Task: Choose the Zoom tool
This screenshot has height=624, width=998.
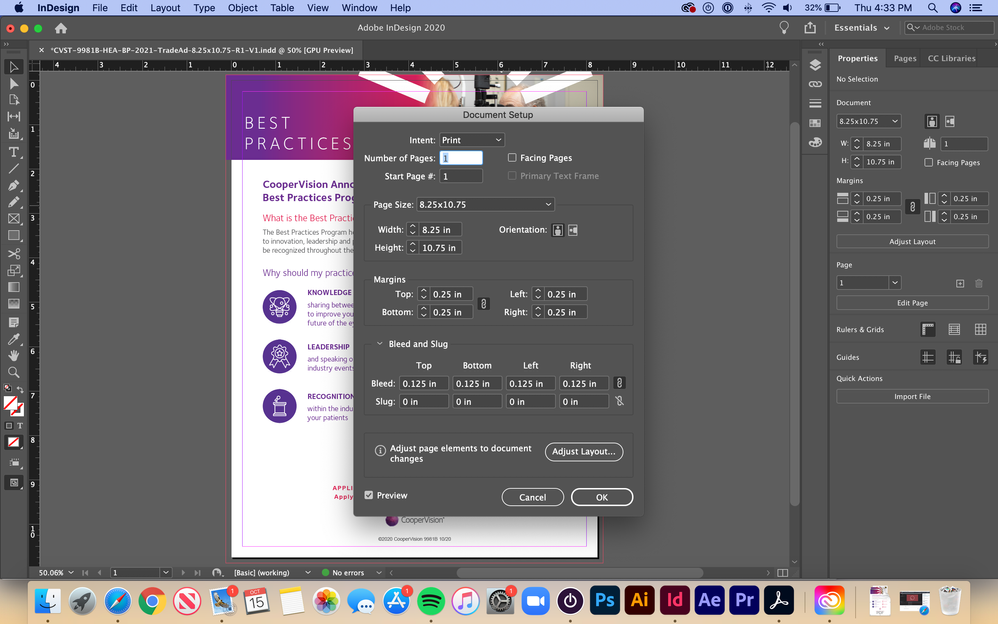Action: [13, 372]
